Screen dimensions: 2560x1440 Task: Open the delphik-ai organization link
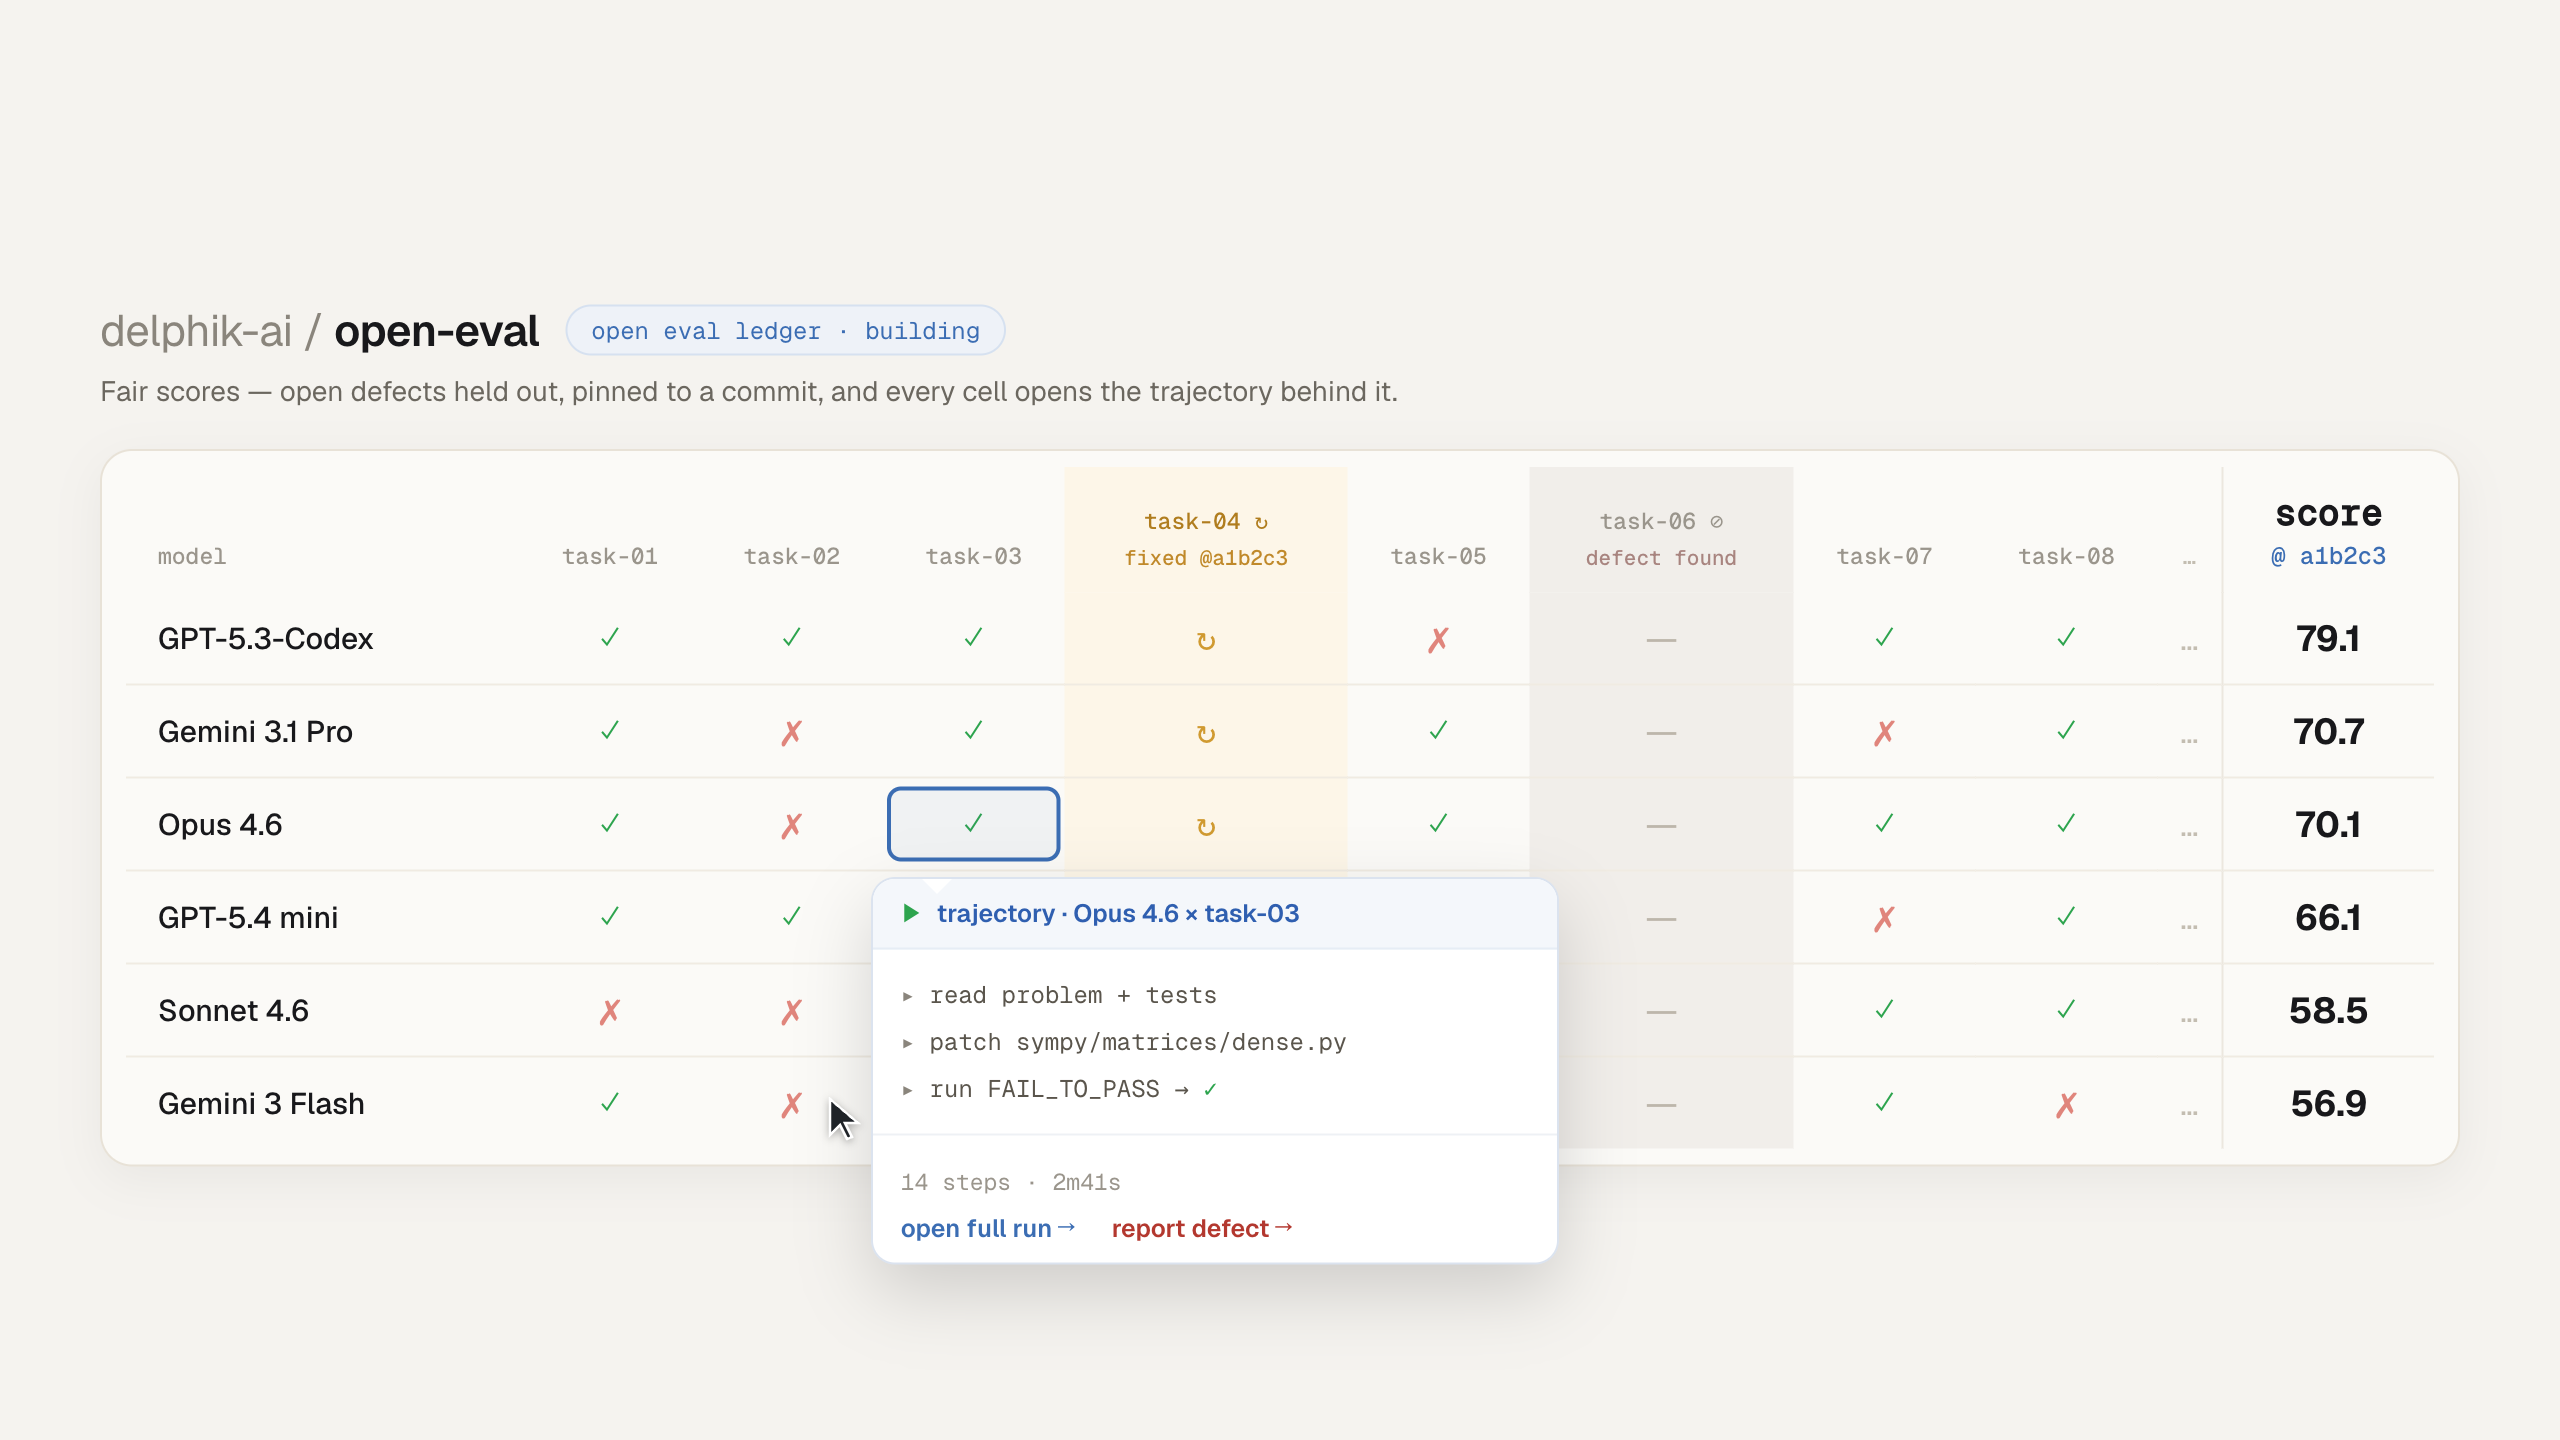click(x=196, y=331)
